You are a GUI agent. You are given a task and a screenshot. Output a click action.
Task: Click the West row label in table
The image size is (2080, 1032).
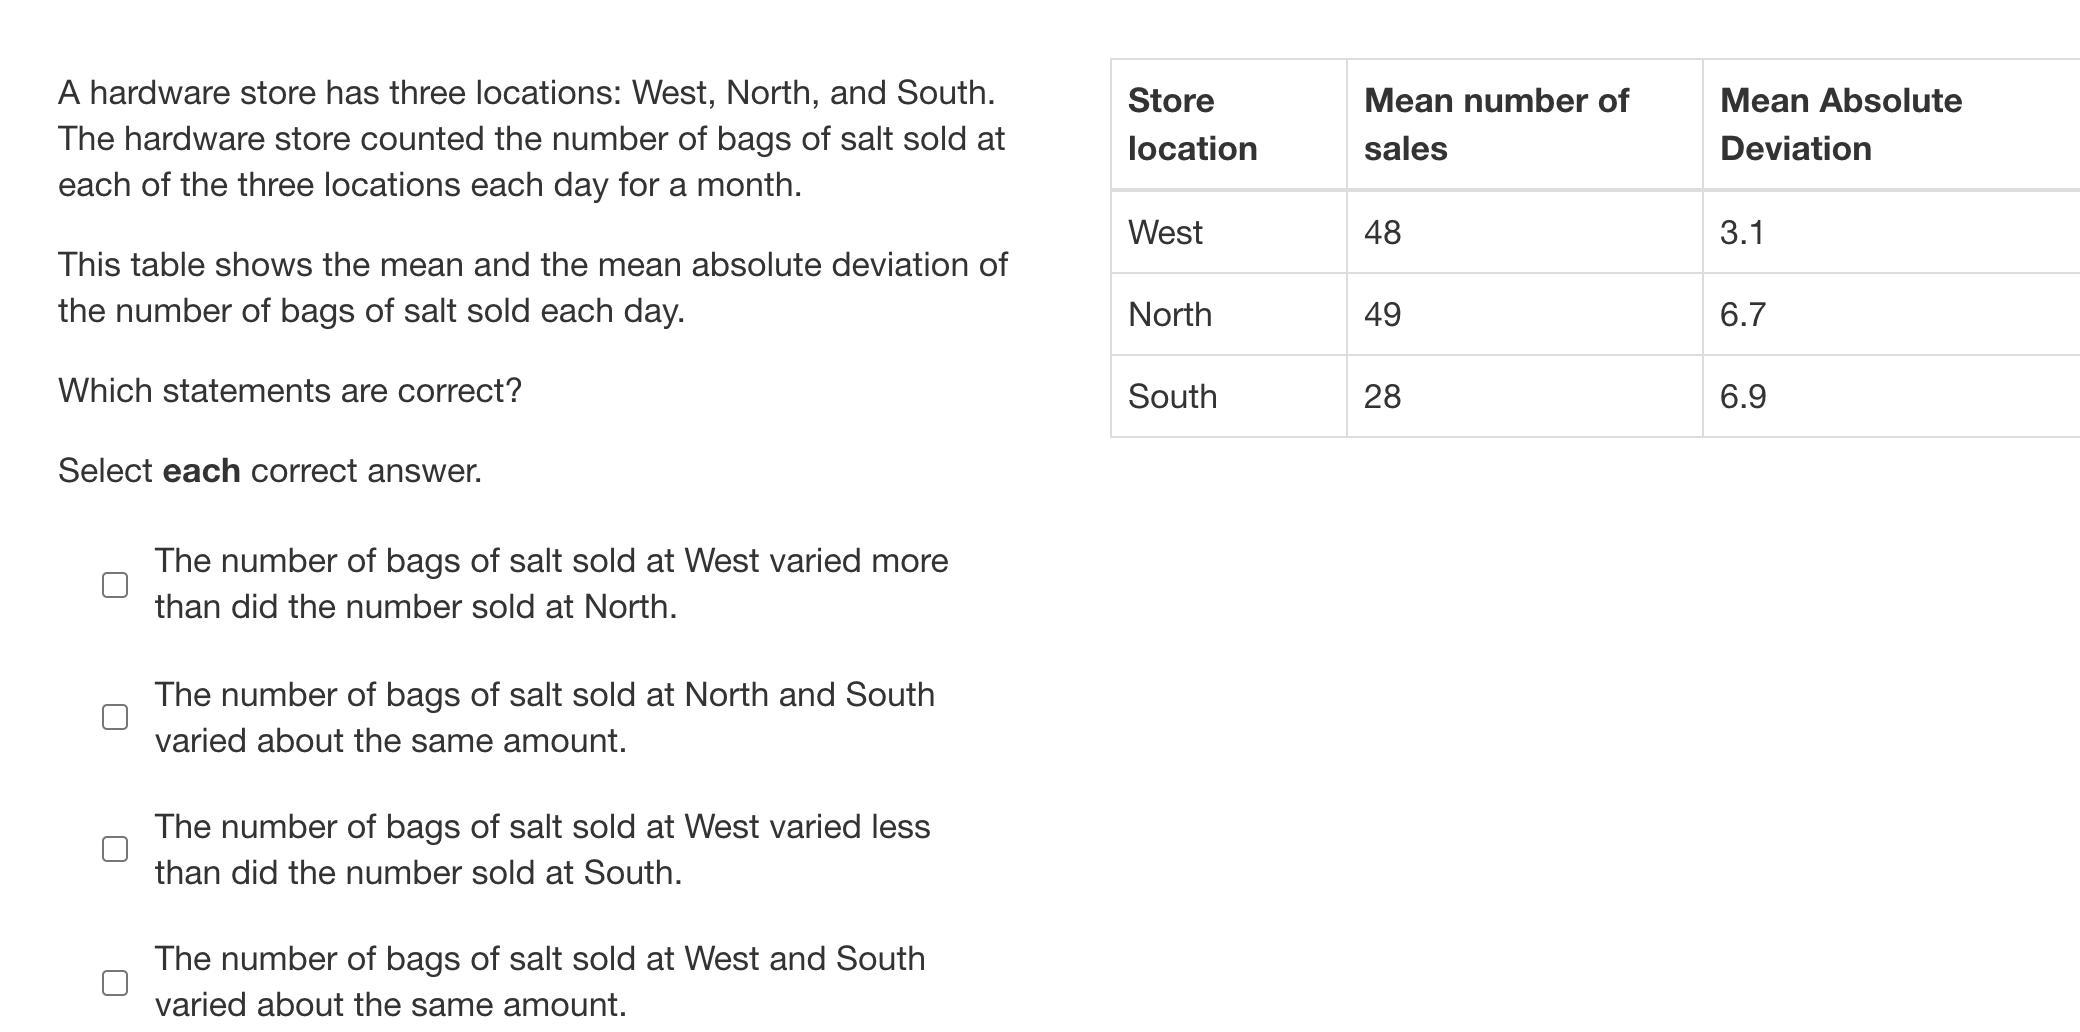coord(1165,232)
